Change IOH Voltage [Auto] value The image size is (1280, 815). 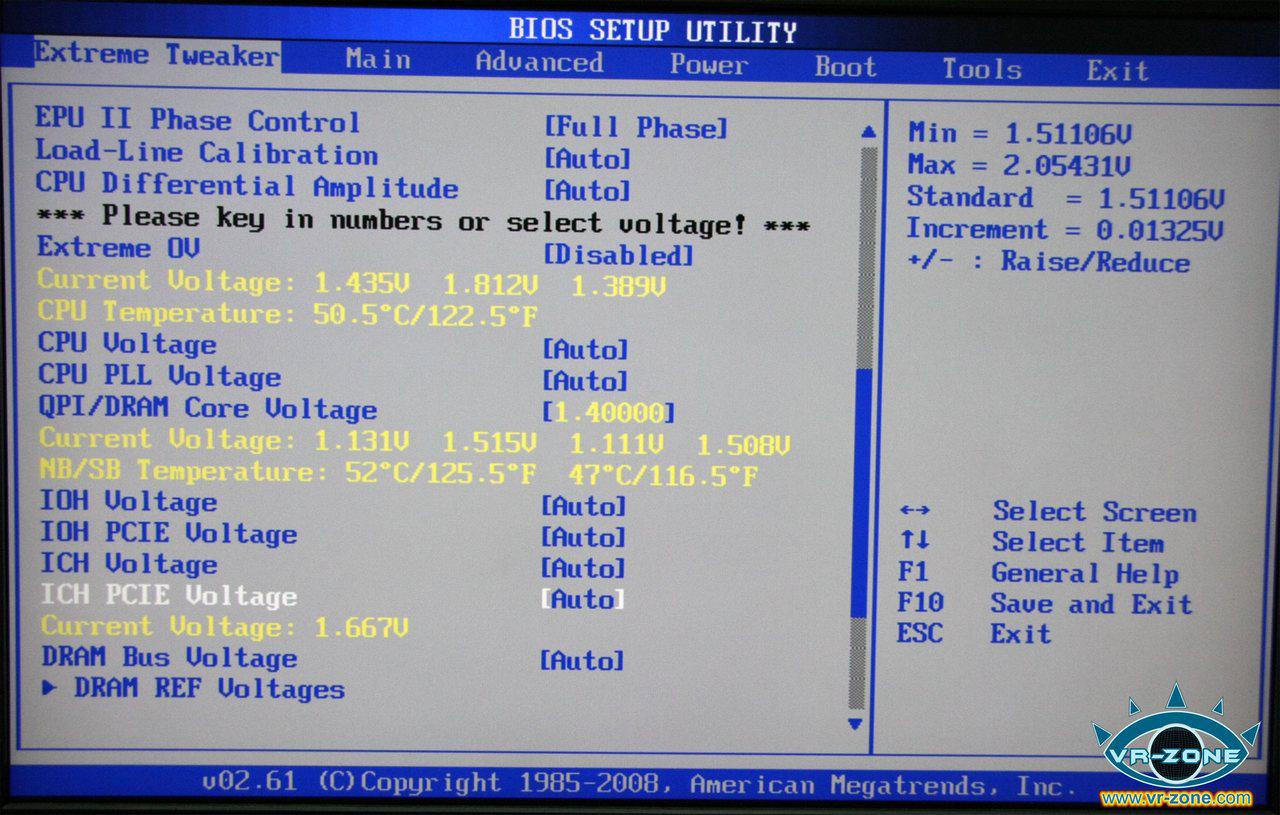tap(584, 506)
